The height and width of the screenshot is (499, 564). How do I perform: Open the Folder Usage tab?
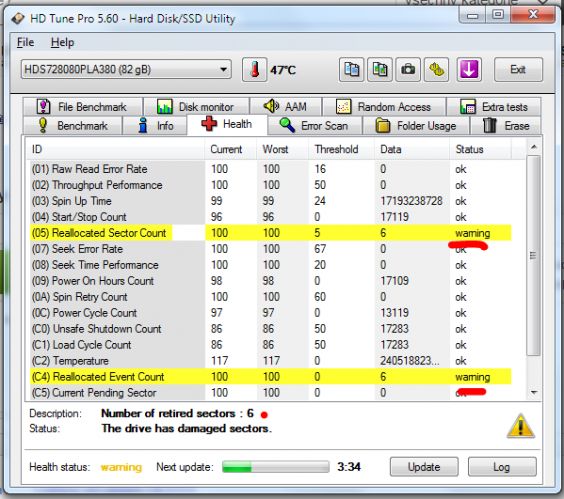pos(416,126)
